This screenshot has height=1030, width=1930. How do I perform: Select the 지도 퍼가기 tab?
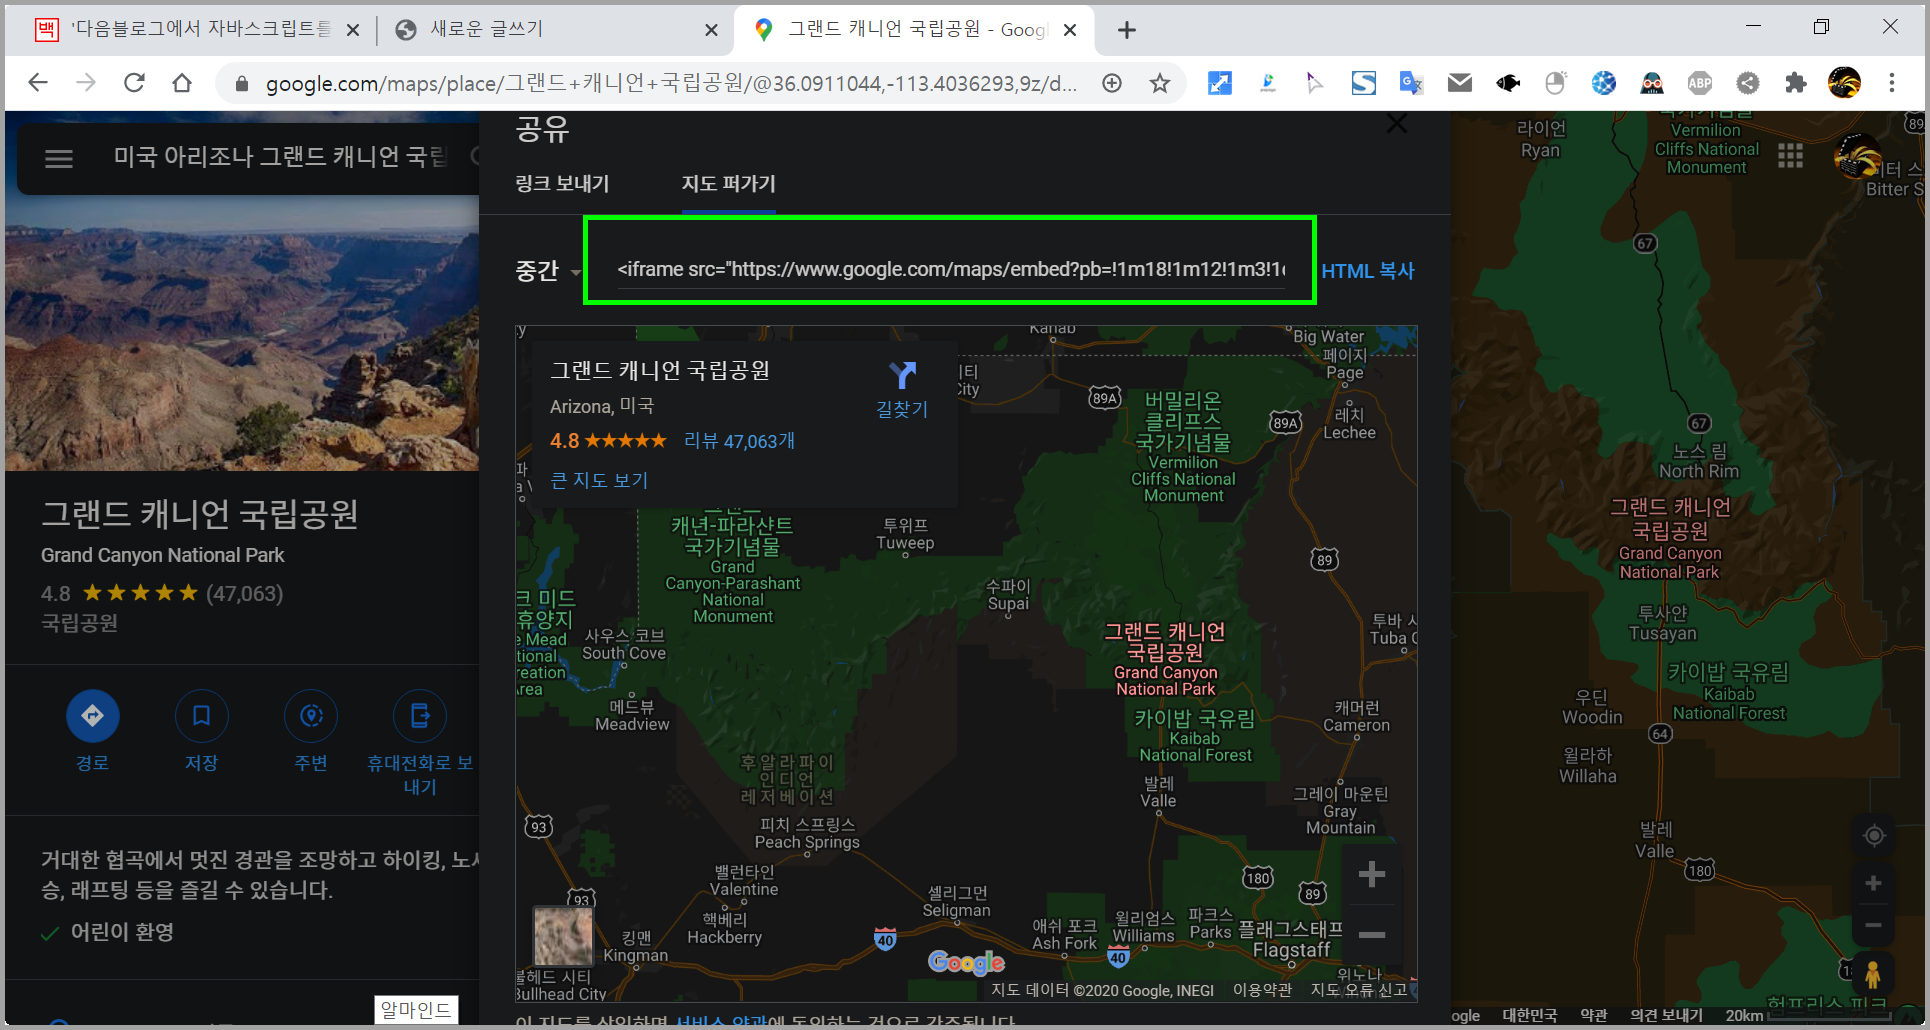tap(729, 184)
